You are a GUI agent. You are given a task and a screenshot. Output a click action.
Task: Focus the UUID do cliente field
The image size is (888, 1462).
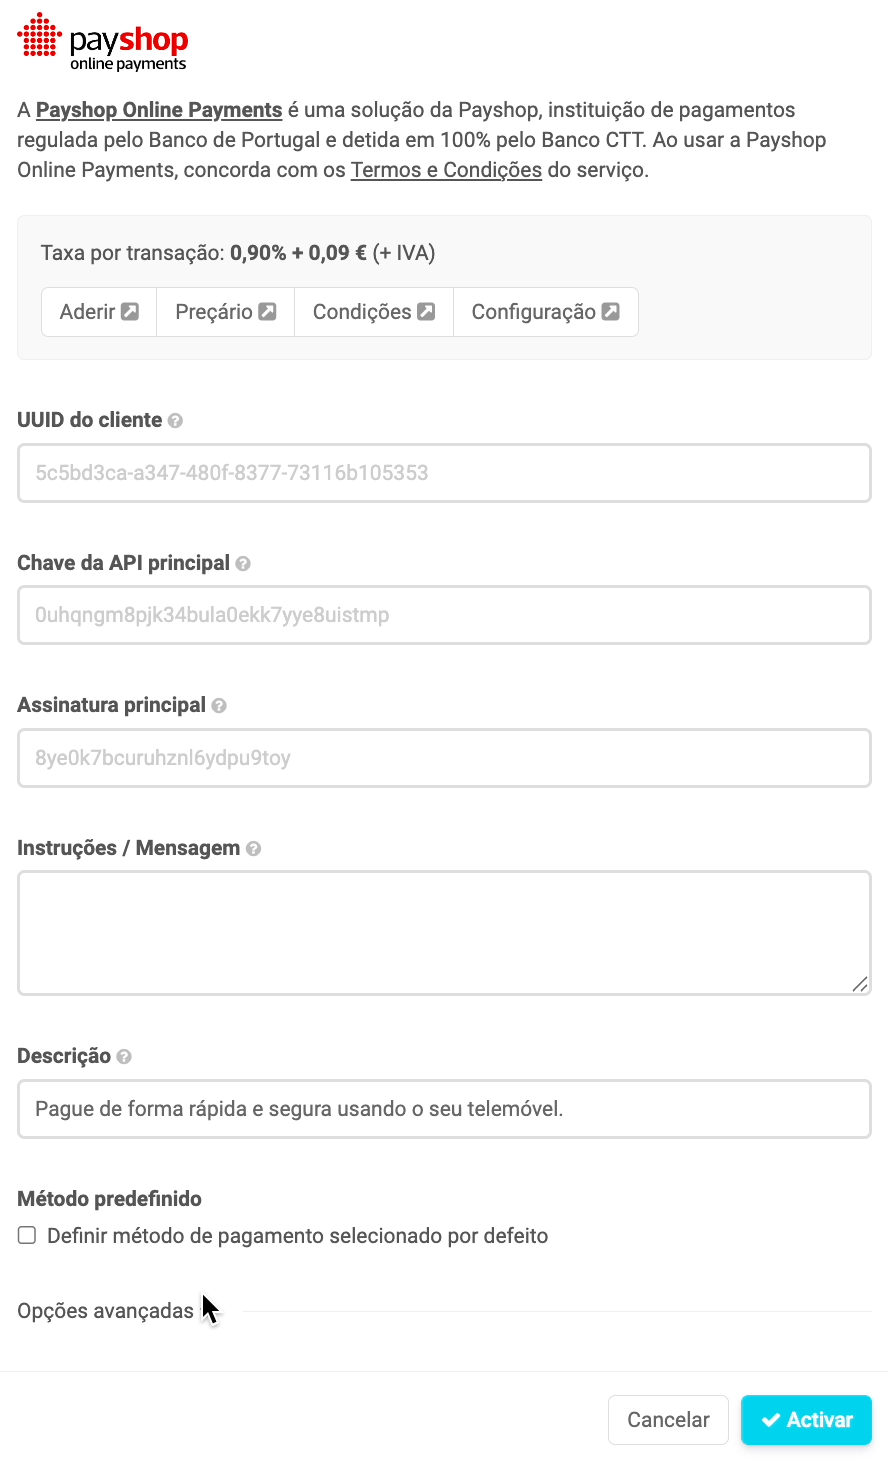[x=444, y=473]
